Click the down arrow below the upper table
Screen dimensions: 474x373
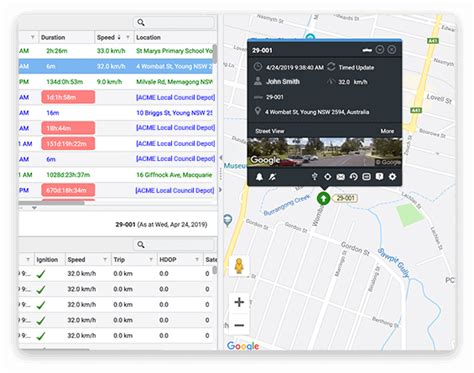pyautogui.click(x=34, y=208)
